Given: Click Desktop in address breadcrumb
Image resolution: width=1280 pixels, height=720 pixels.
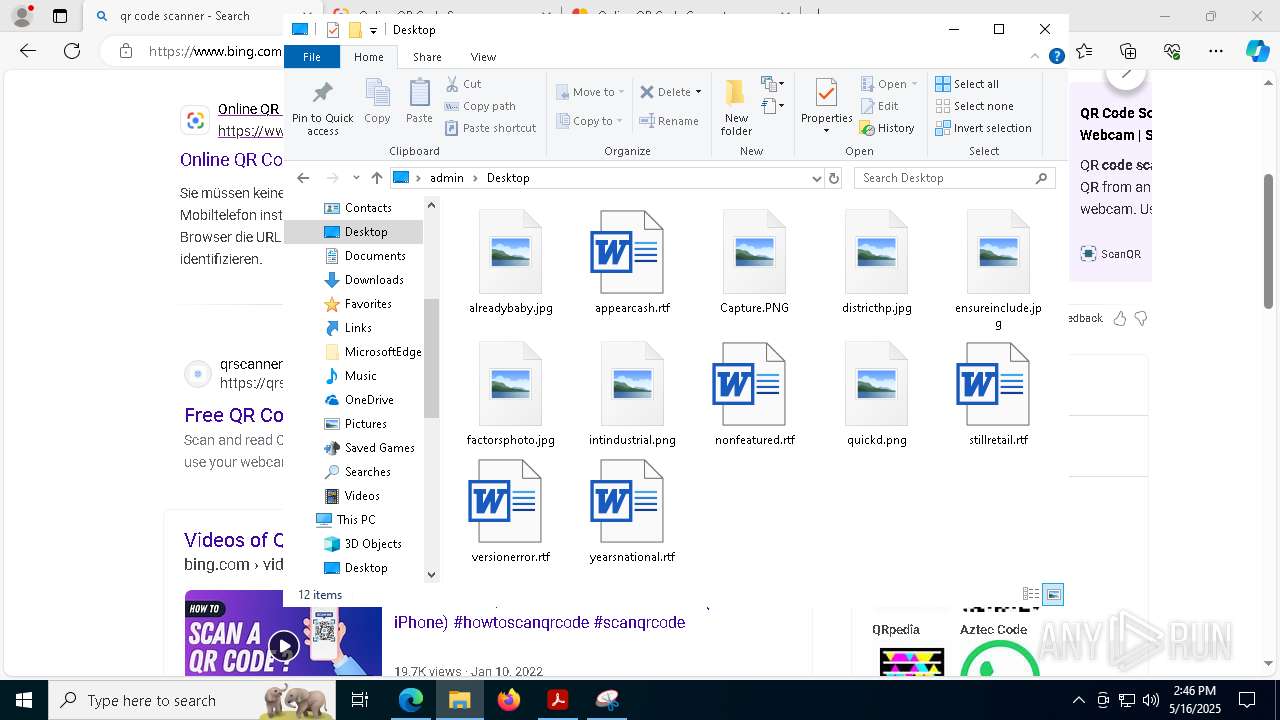Looking at the screenshot, I should (x=508, y=178).
